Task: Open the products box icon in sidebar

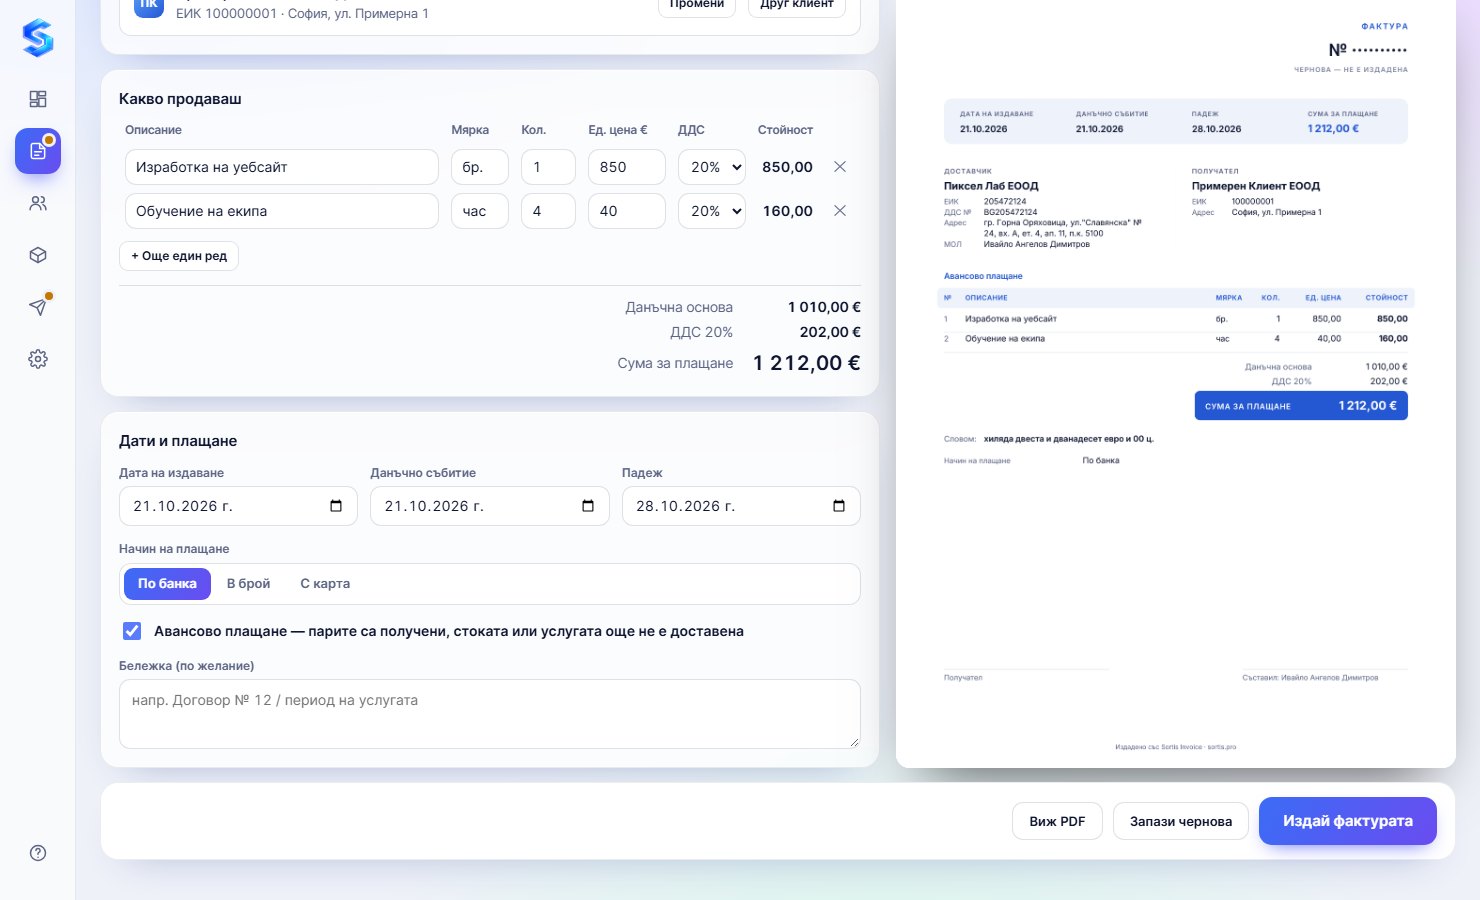Action: point(38,255)
